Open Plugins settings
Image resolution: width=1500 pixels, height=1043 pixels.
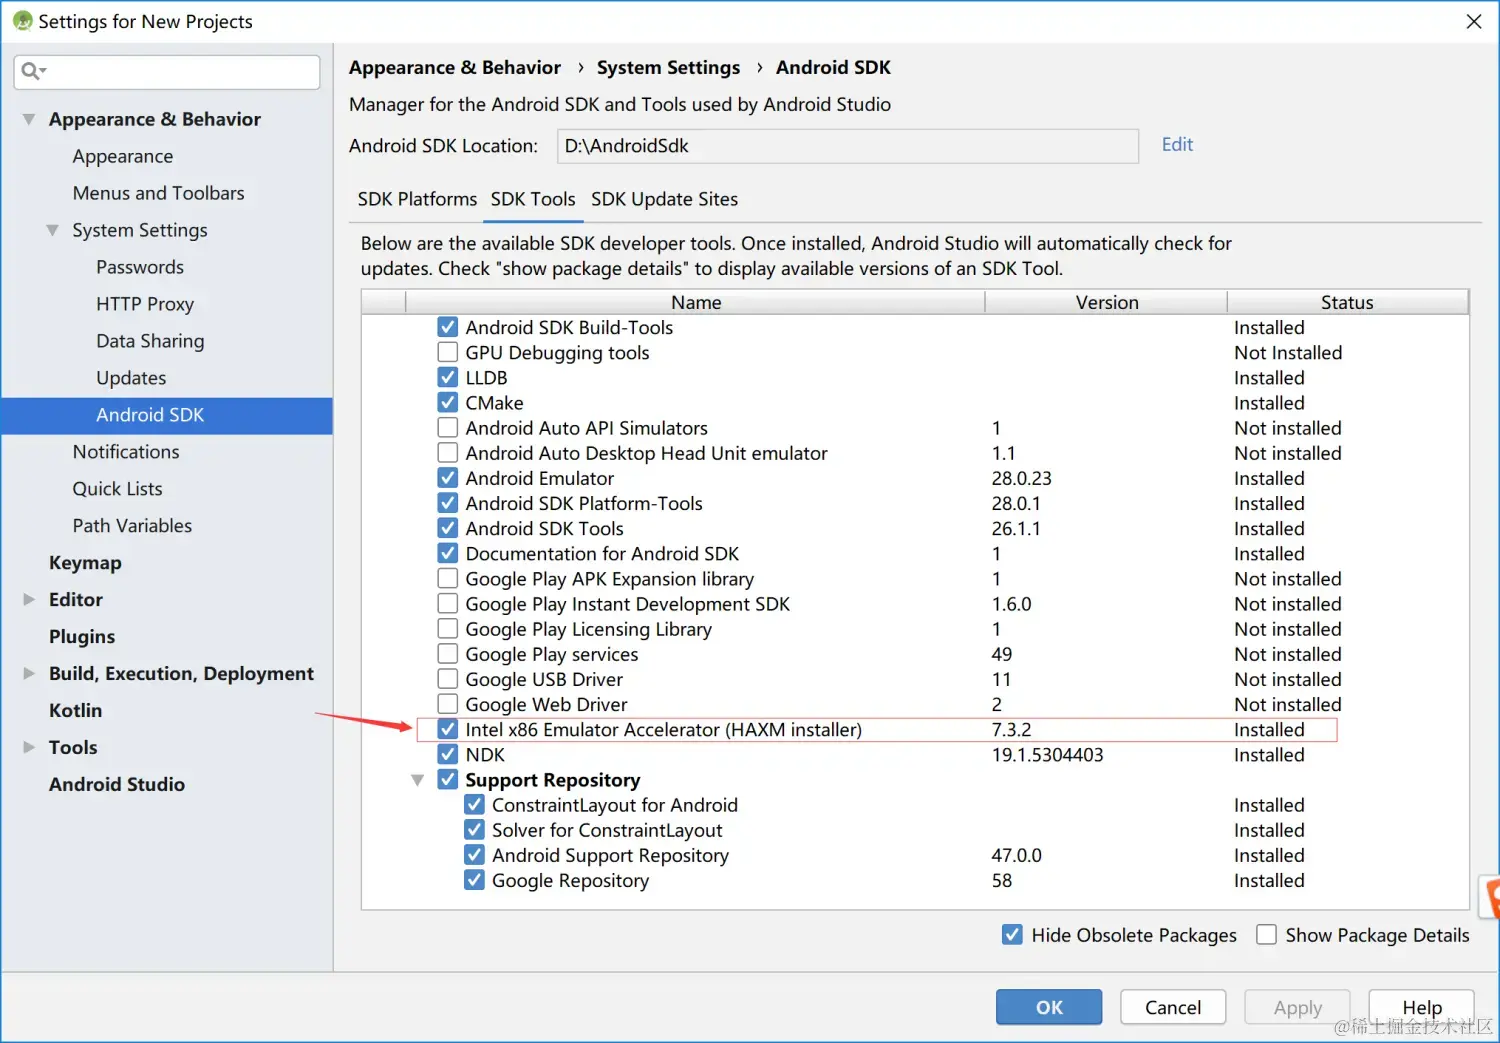pos(82,637)
